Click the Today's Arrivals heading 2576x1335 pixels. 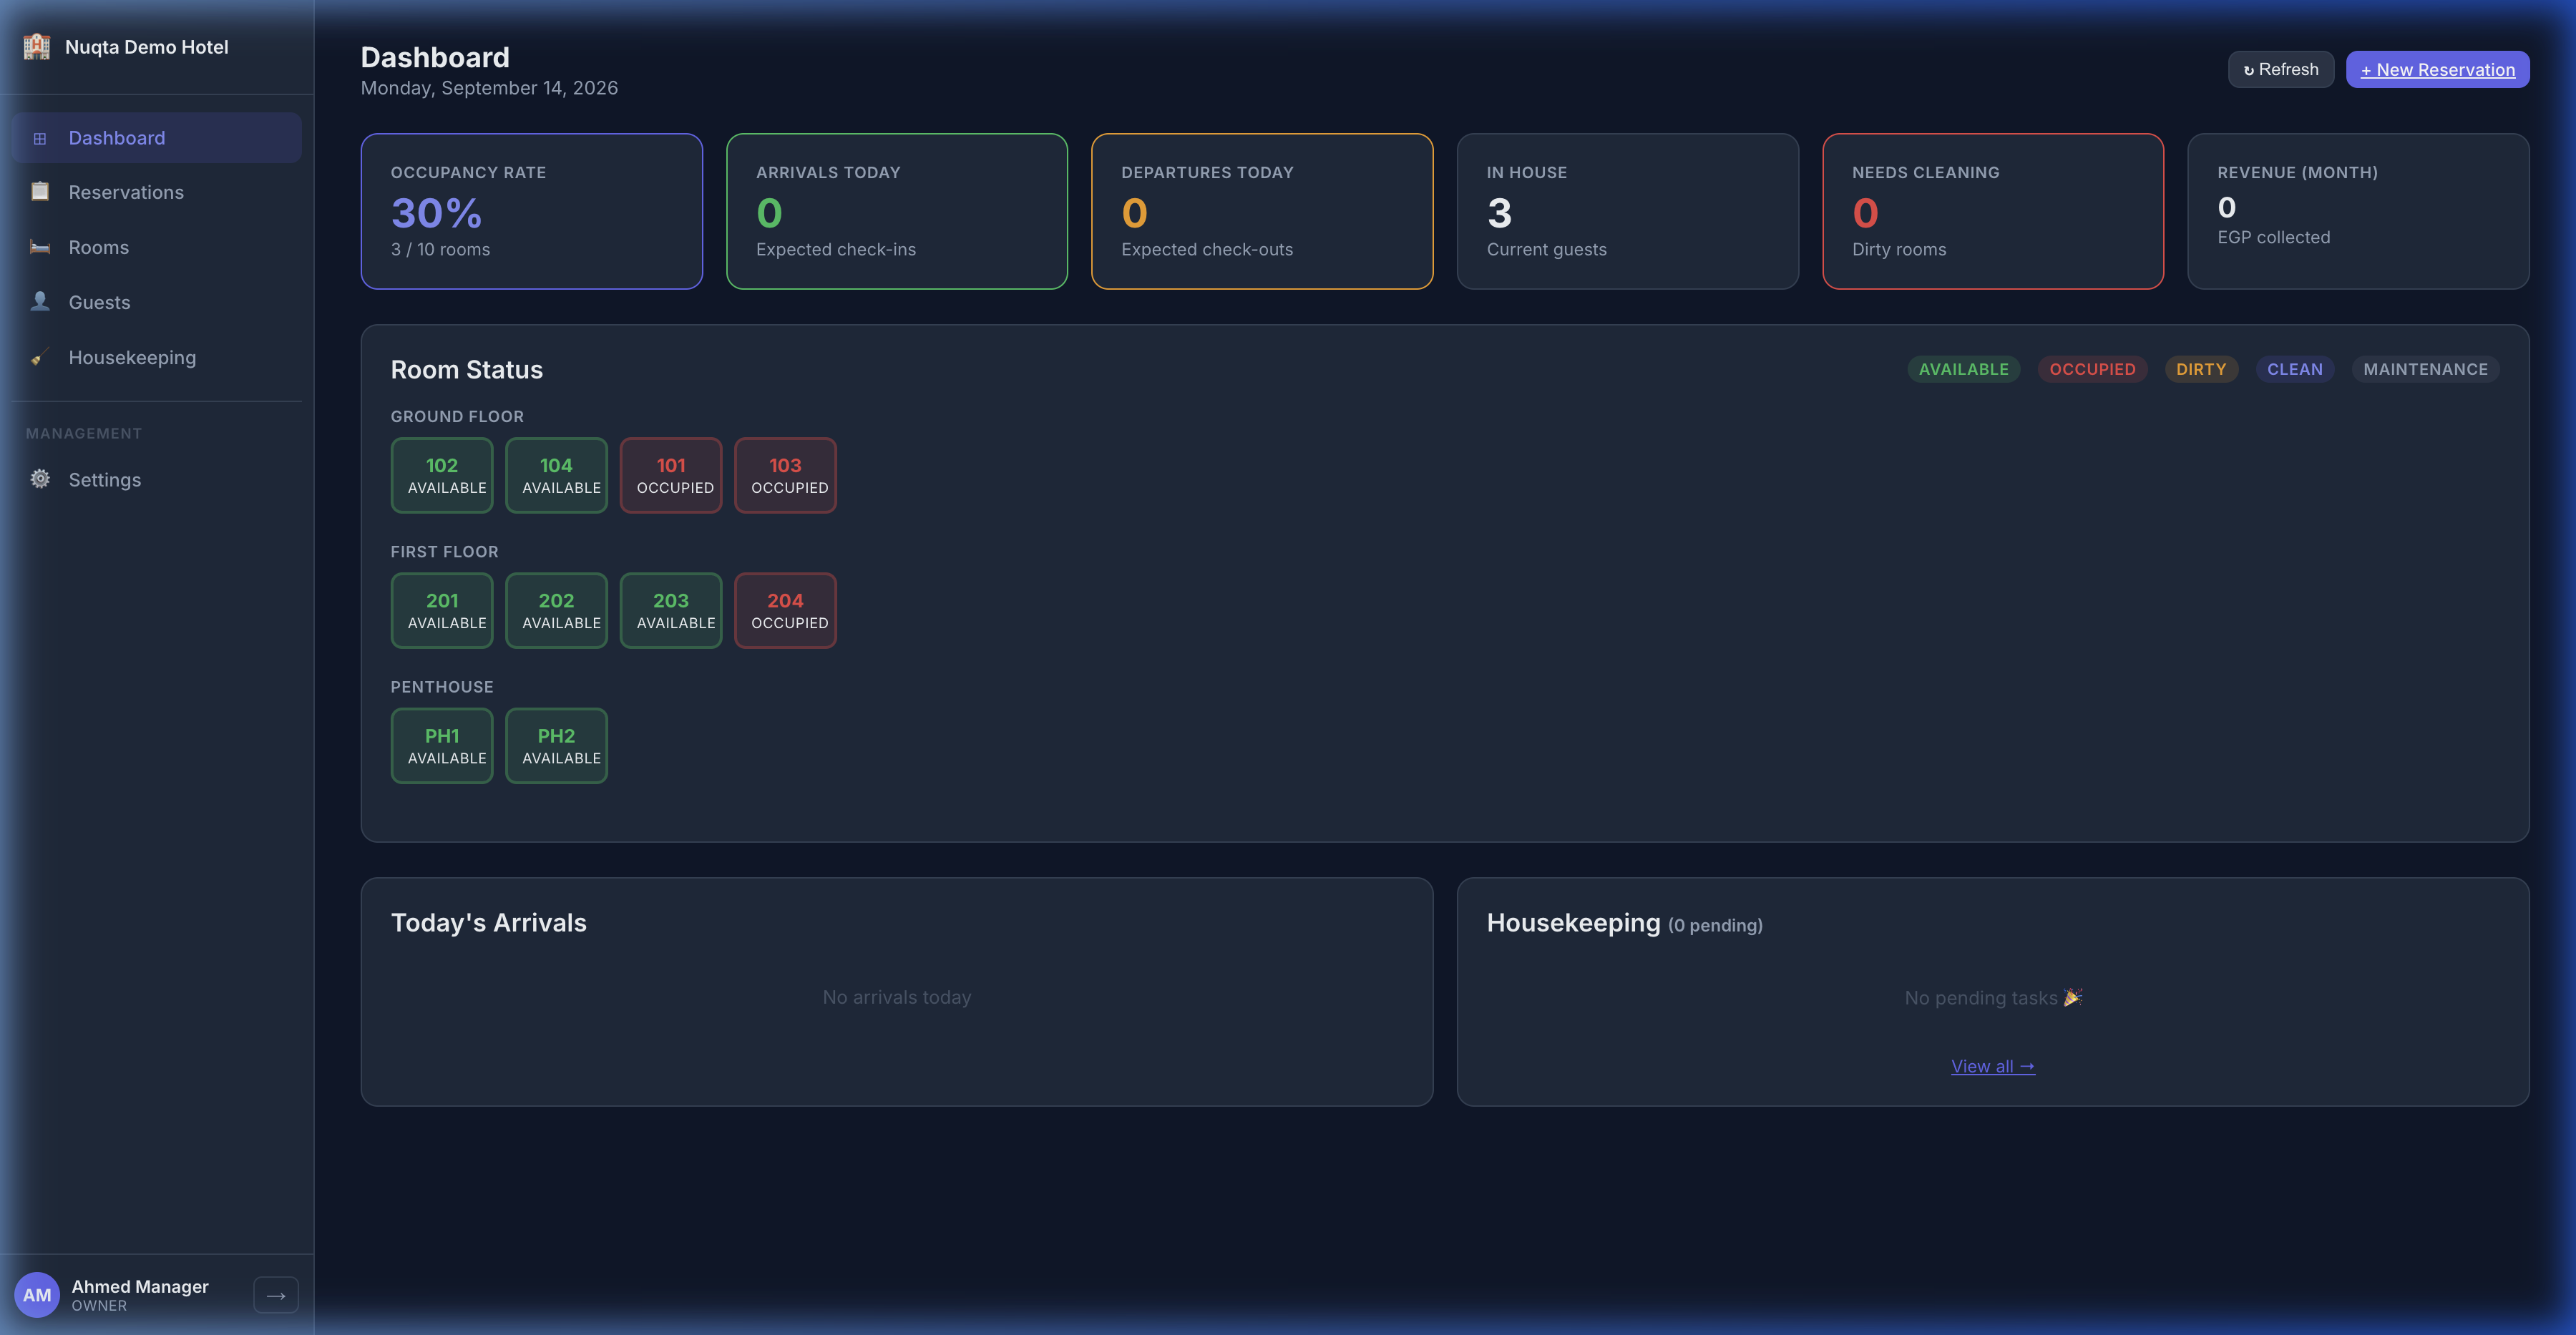pos(489,923)
